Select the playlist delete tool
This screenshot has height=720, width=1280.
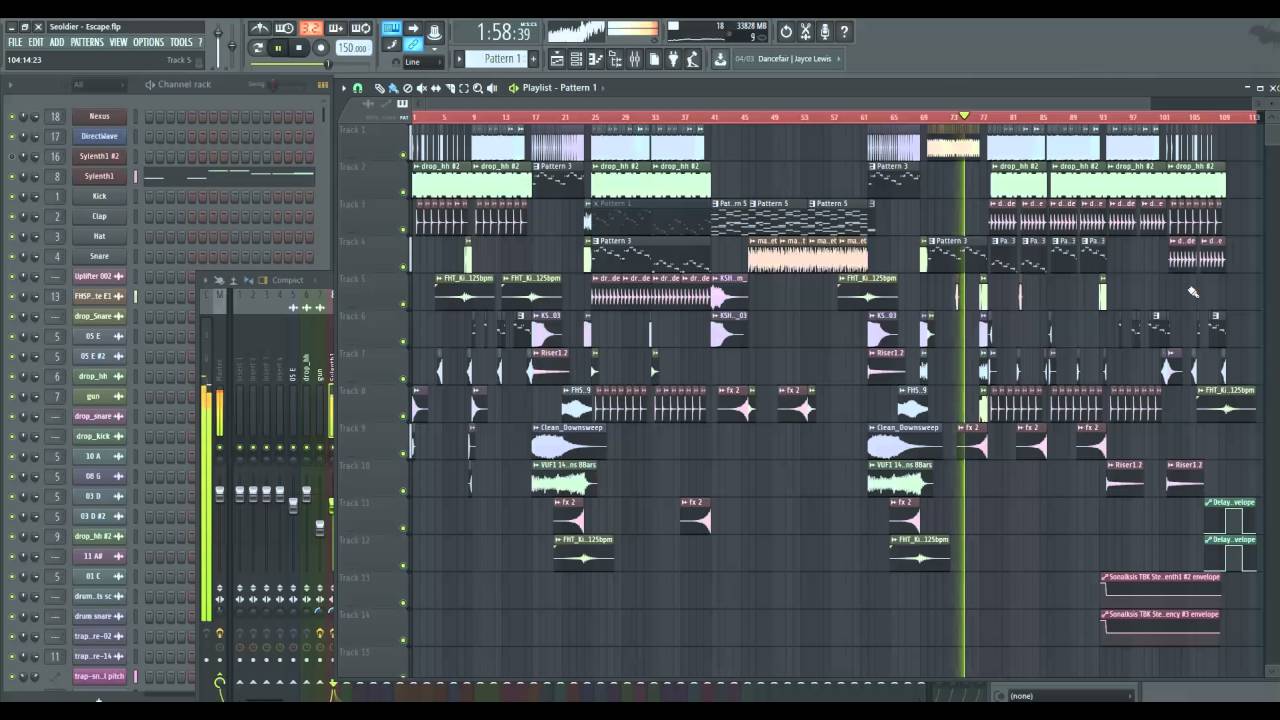tap(407, 88)
